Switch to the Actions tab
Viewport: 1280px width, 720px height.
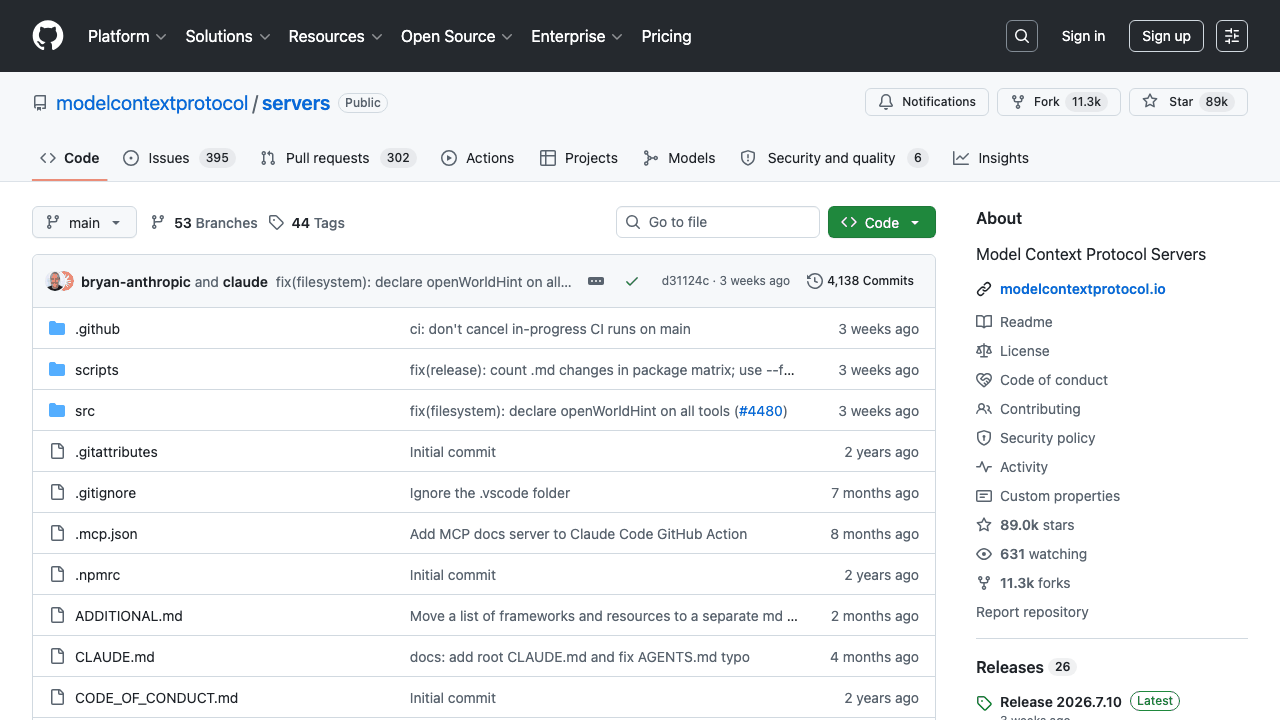coord(477,158)
